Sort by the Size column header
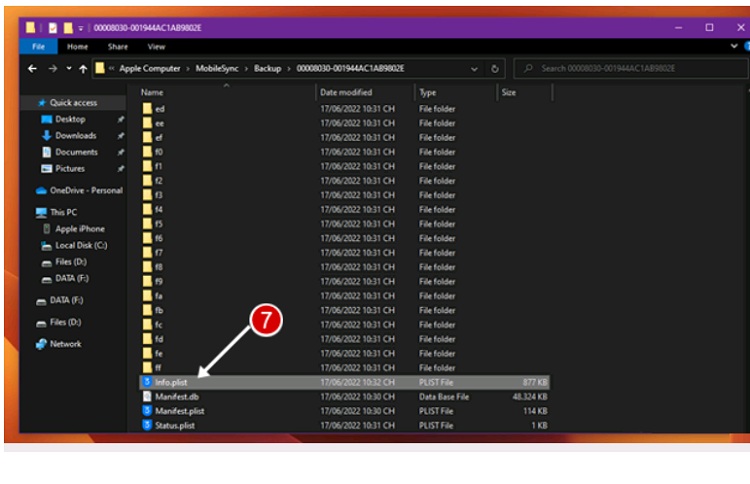The height and width of the screenshot is (484, 750). [x=508, y=92]
